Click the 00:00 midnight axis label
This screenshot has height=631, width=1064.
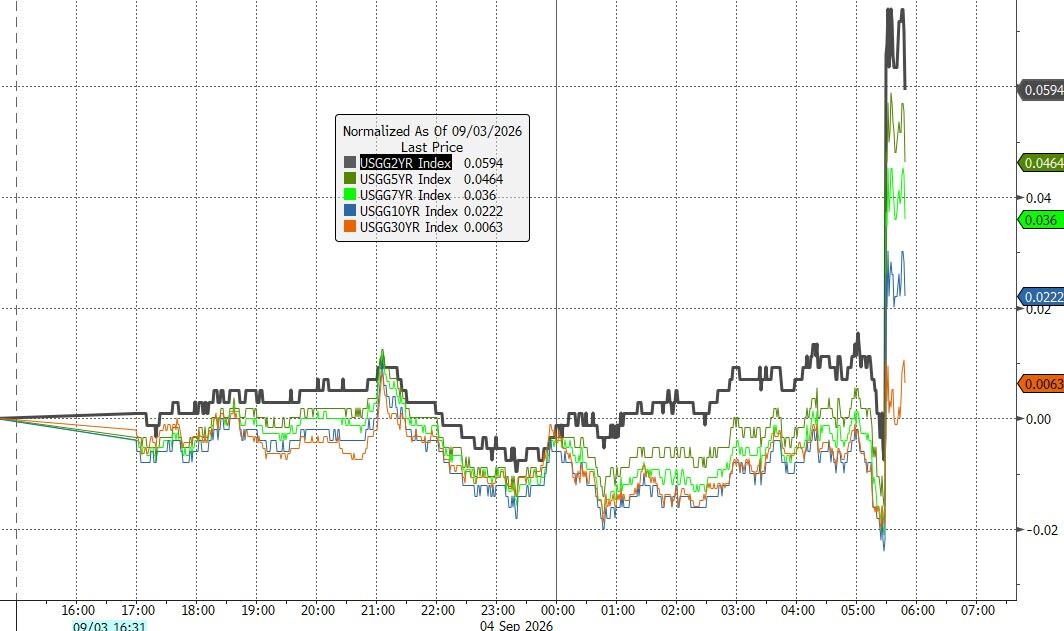pyautogui.click(x=557, y=610)
